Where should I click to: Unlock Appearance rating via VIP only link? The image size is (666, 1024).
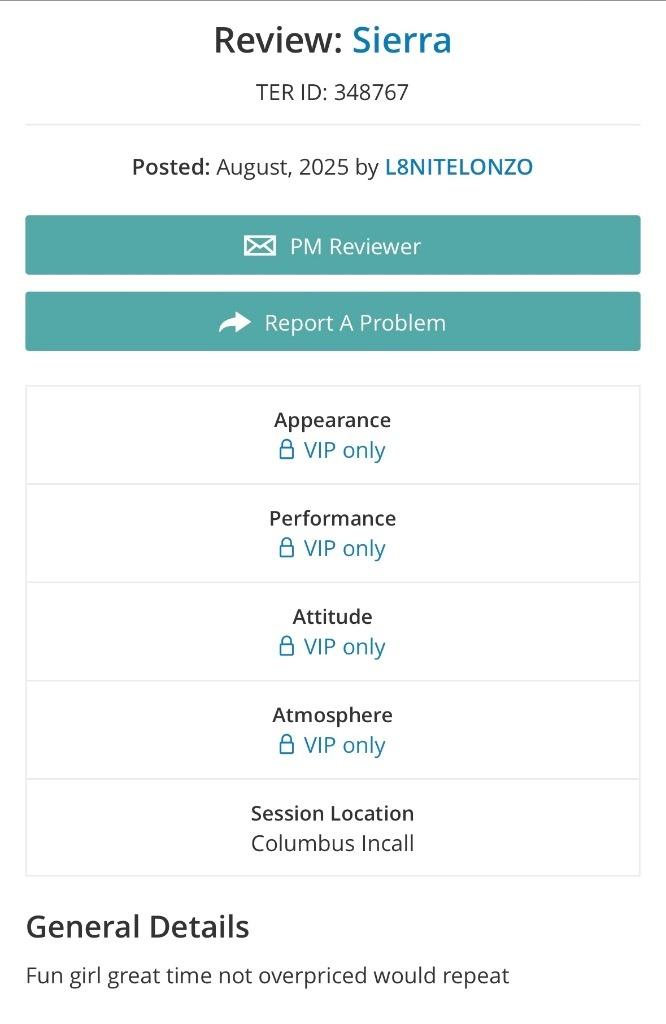pyautogui.click(x=344, y=450)
